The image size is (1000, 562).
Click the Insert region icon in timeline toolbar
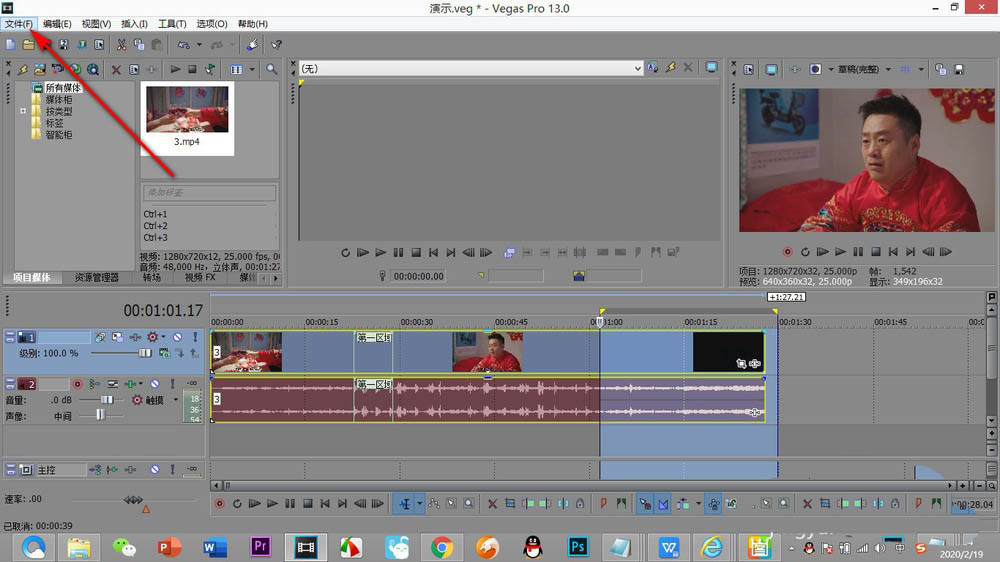[x=621, y=504]
